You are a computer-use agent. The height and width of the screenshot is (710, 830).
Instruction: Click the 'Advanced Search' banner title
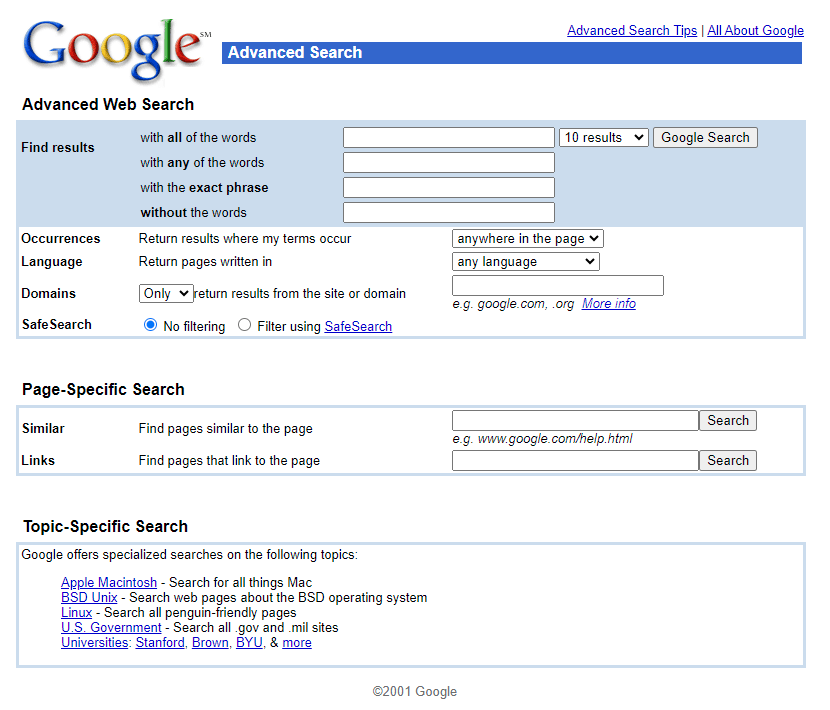295,52
